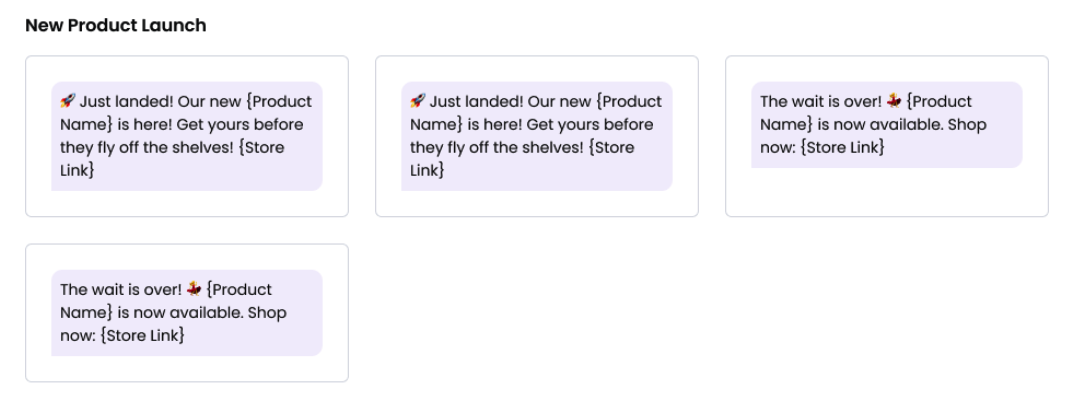This screenshot has width=1076, height=400.
Task: Click {Store Link} placeholder in the third template
Action: click(841, 148)
